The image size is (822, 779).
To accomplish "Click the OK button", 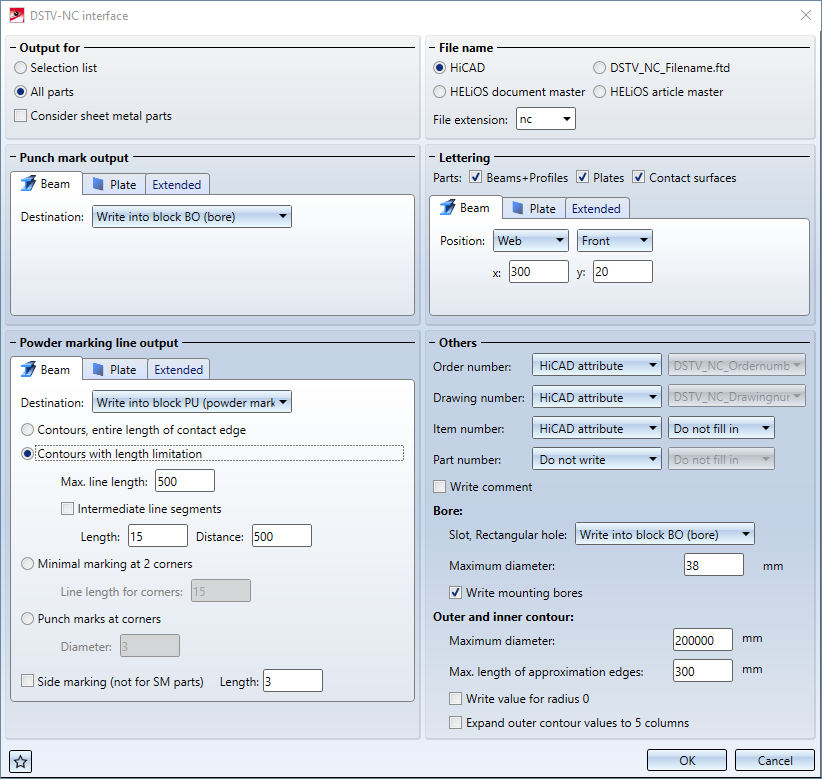I will [687, 760].
